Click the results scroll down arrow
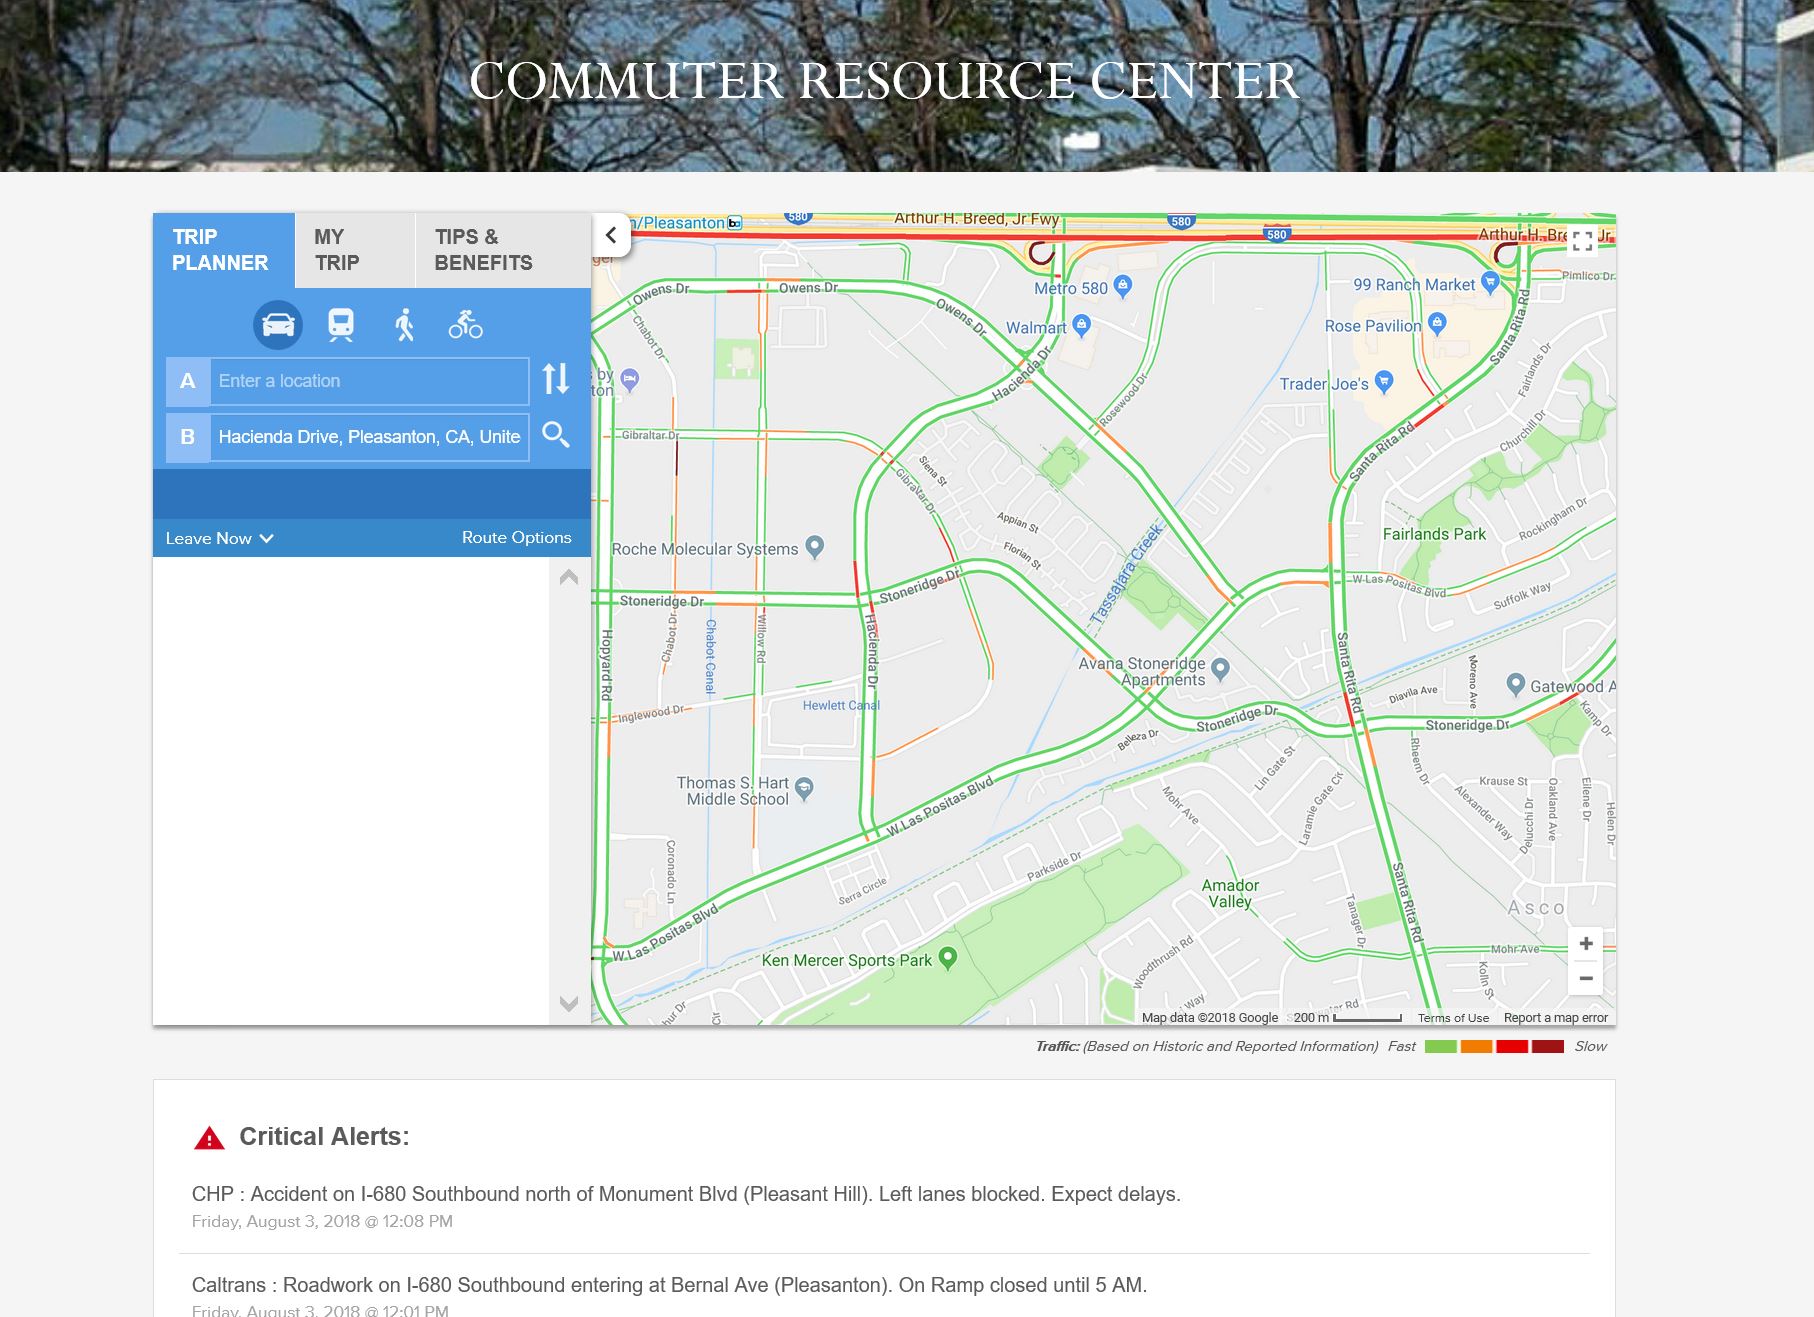Viewport: 1814px width, 1317px height. [569, 1004]
